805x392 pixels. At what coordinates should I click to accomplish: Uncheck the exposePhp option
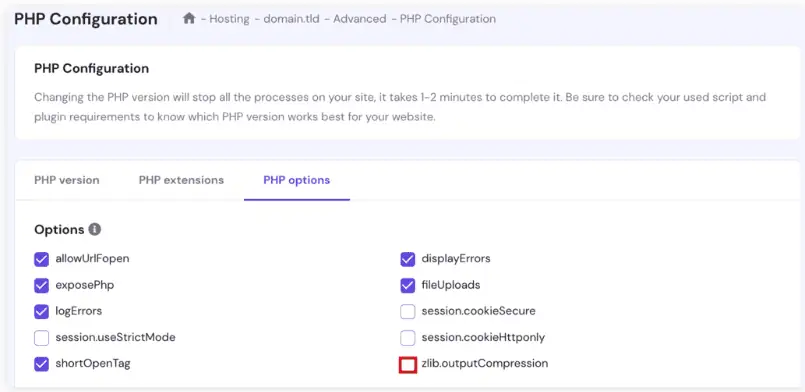41,286
